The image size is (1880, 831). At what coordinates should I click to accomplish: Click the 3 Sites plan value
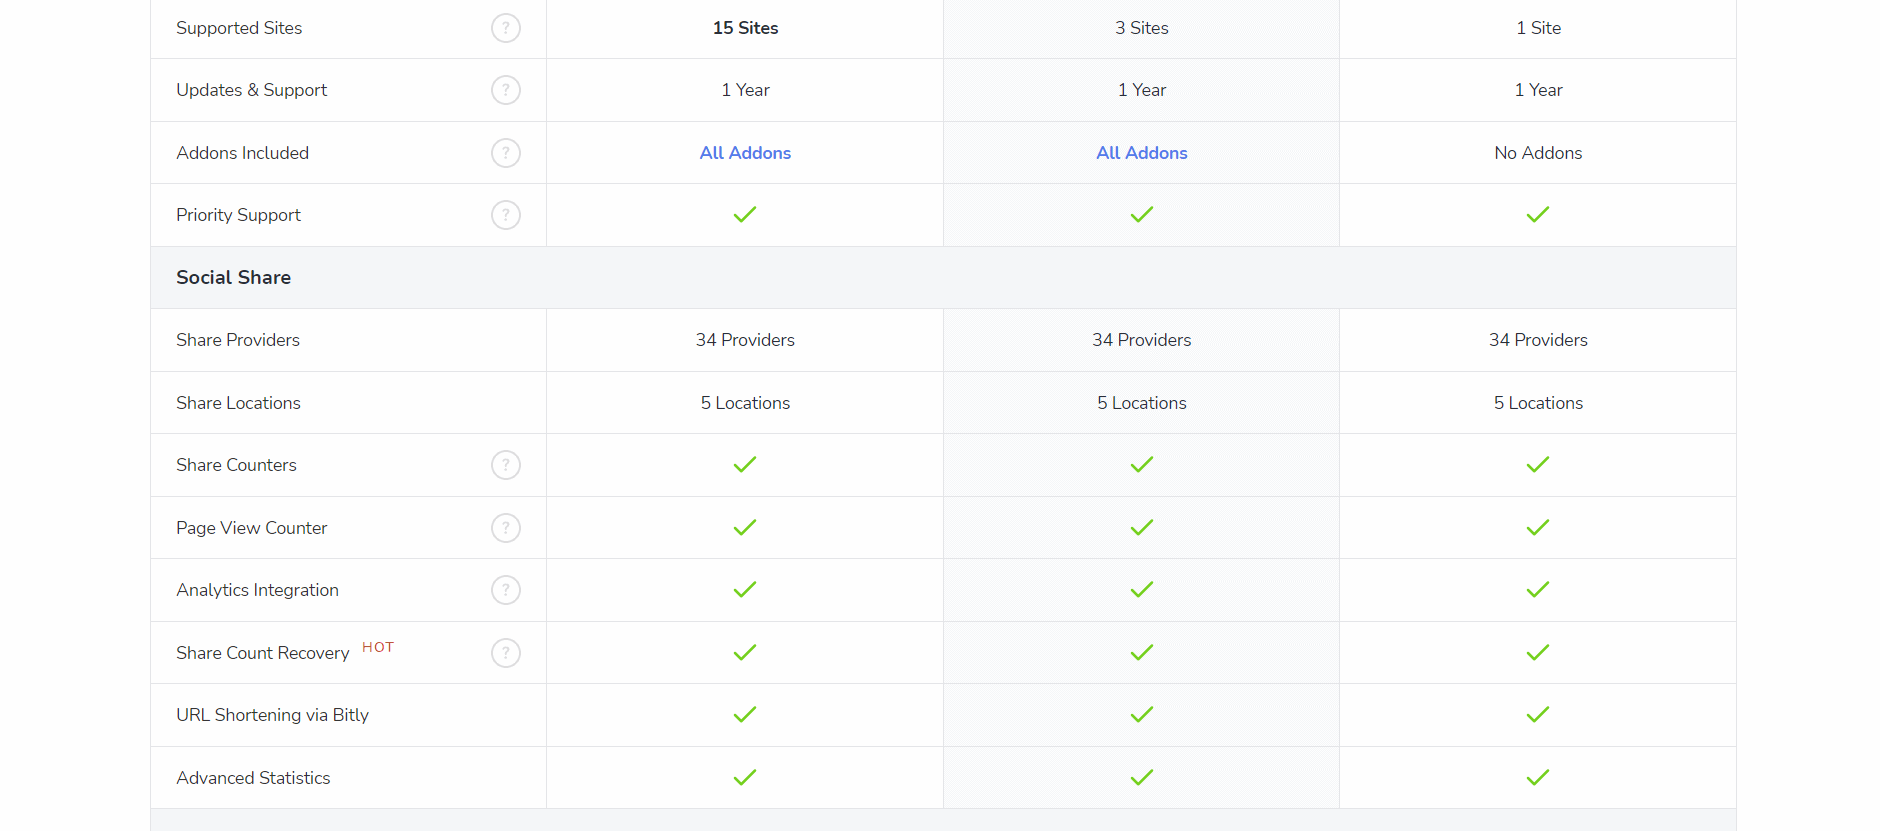(x=1142, y=28)
